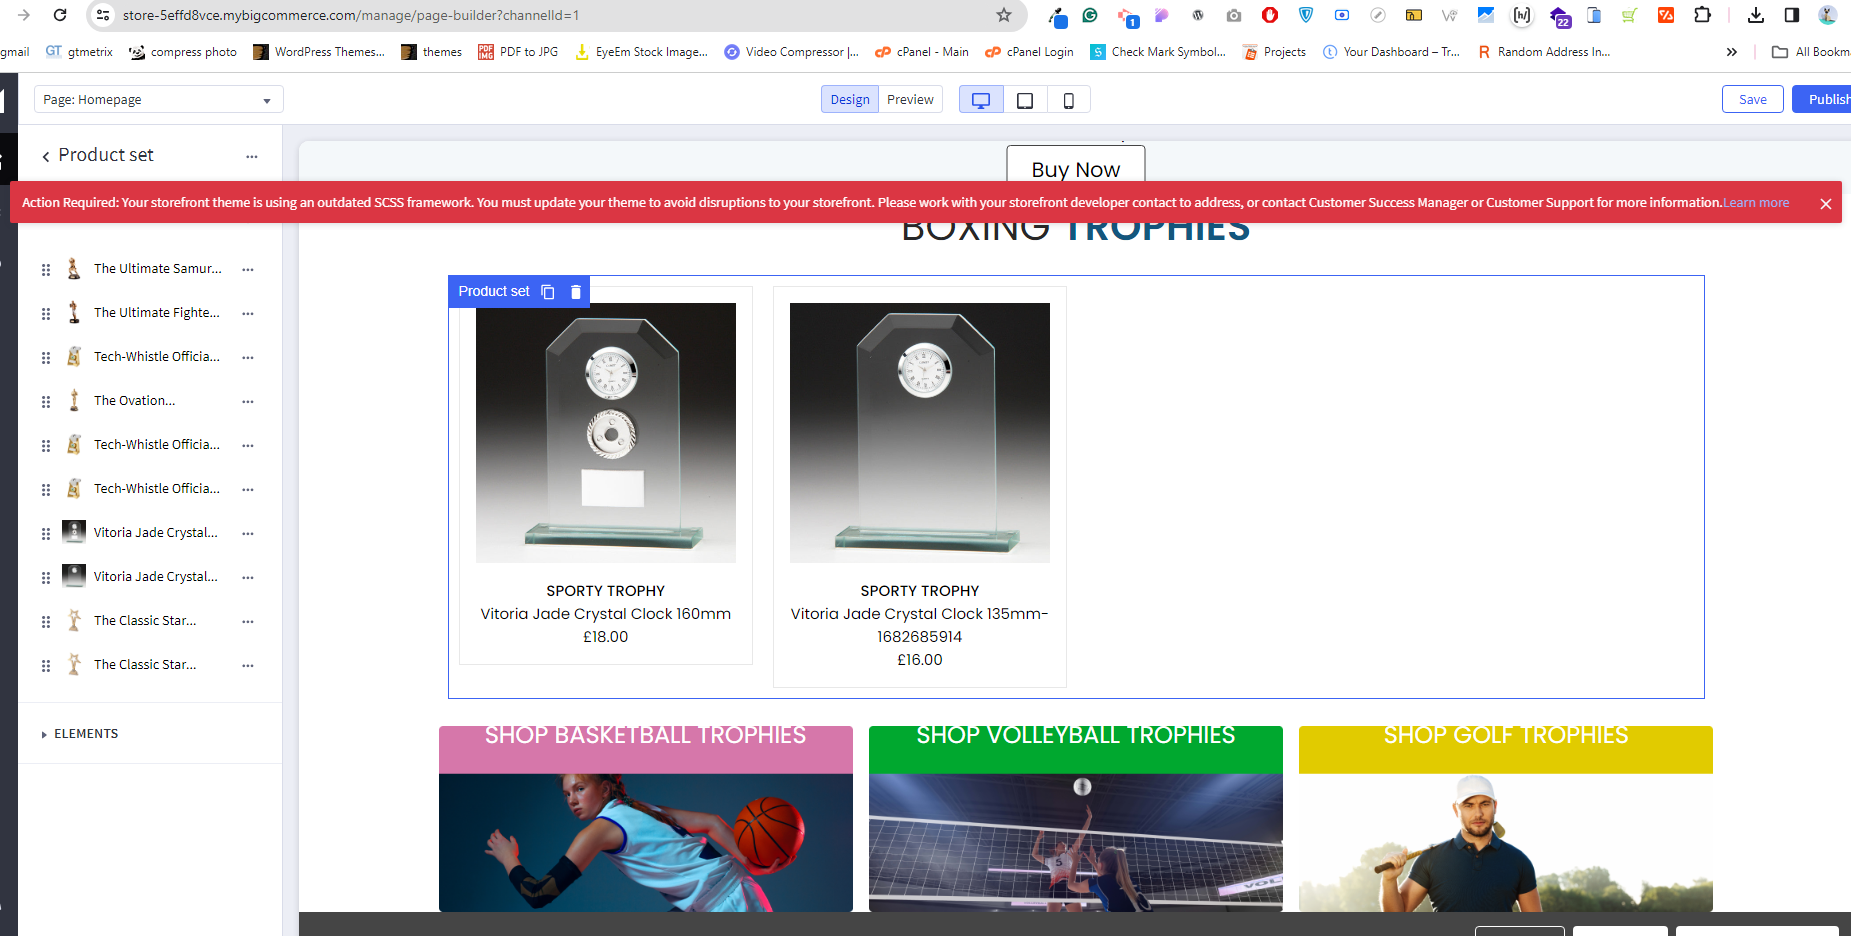Click the Buy Now button
This screenshot has width=1851, height=936.
pyautogui.click(x=1076, y=166)
